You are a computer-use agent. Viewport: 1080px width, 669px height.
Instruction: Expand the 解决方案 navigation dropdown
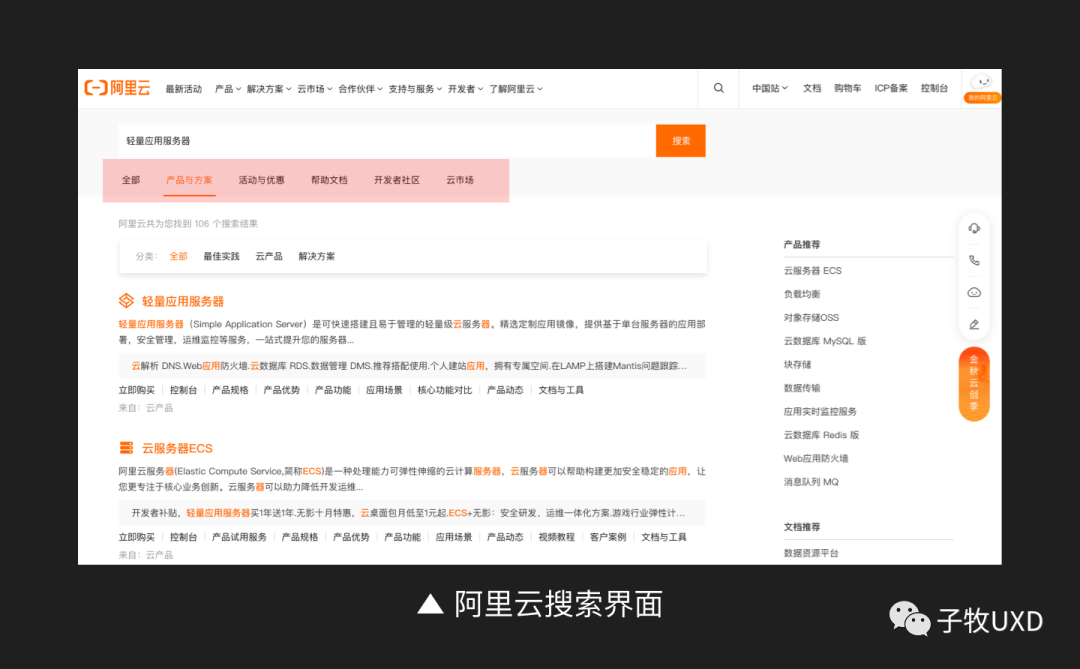click(269, 89)
